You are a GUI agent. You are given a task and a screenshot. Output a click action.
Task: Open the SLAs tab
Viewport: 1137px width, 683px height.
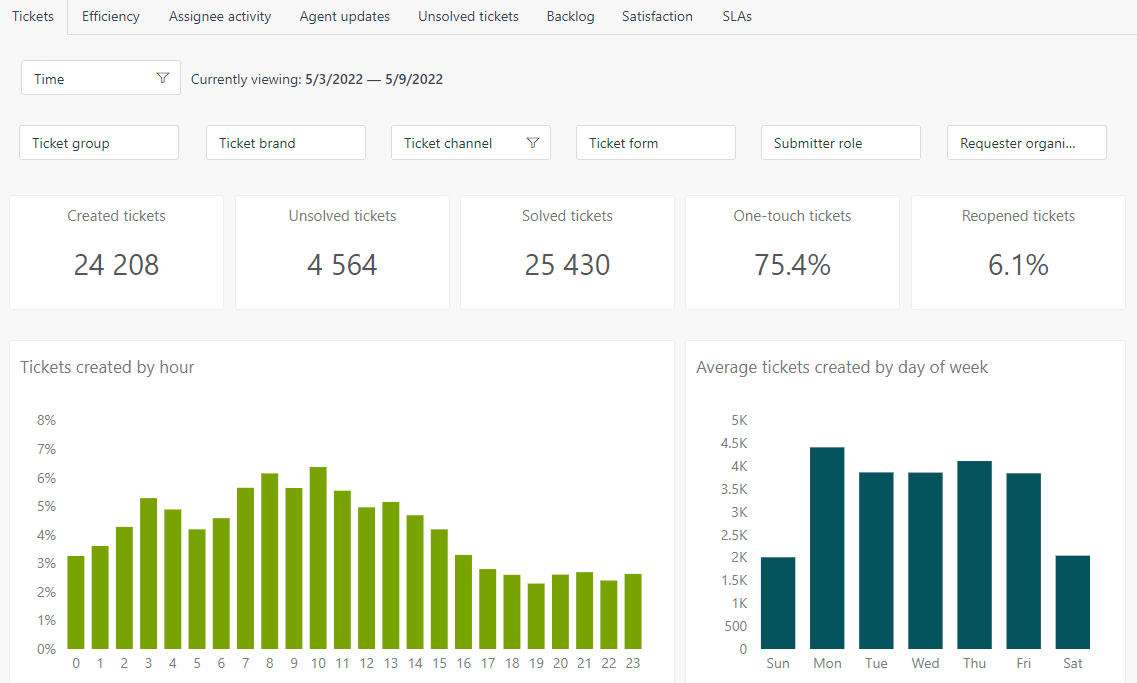(x=737, y=16)
